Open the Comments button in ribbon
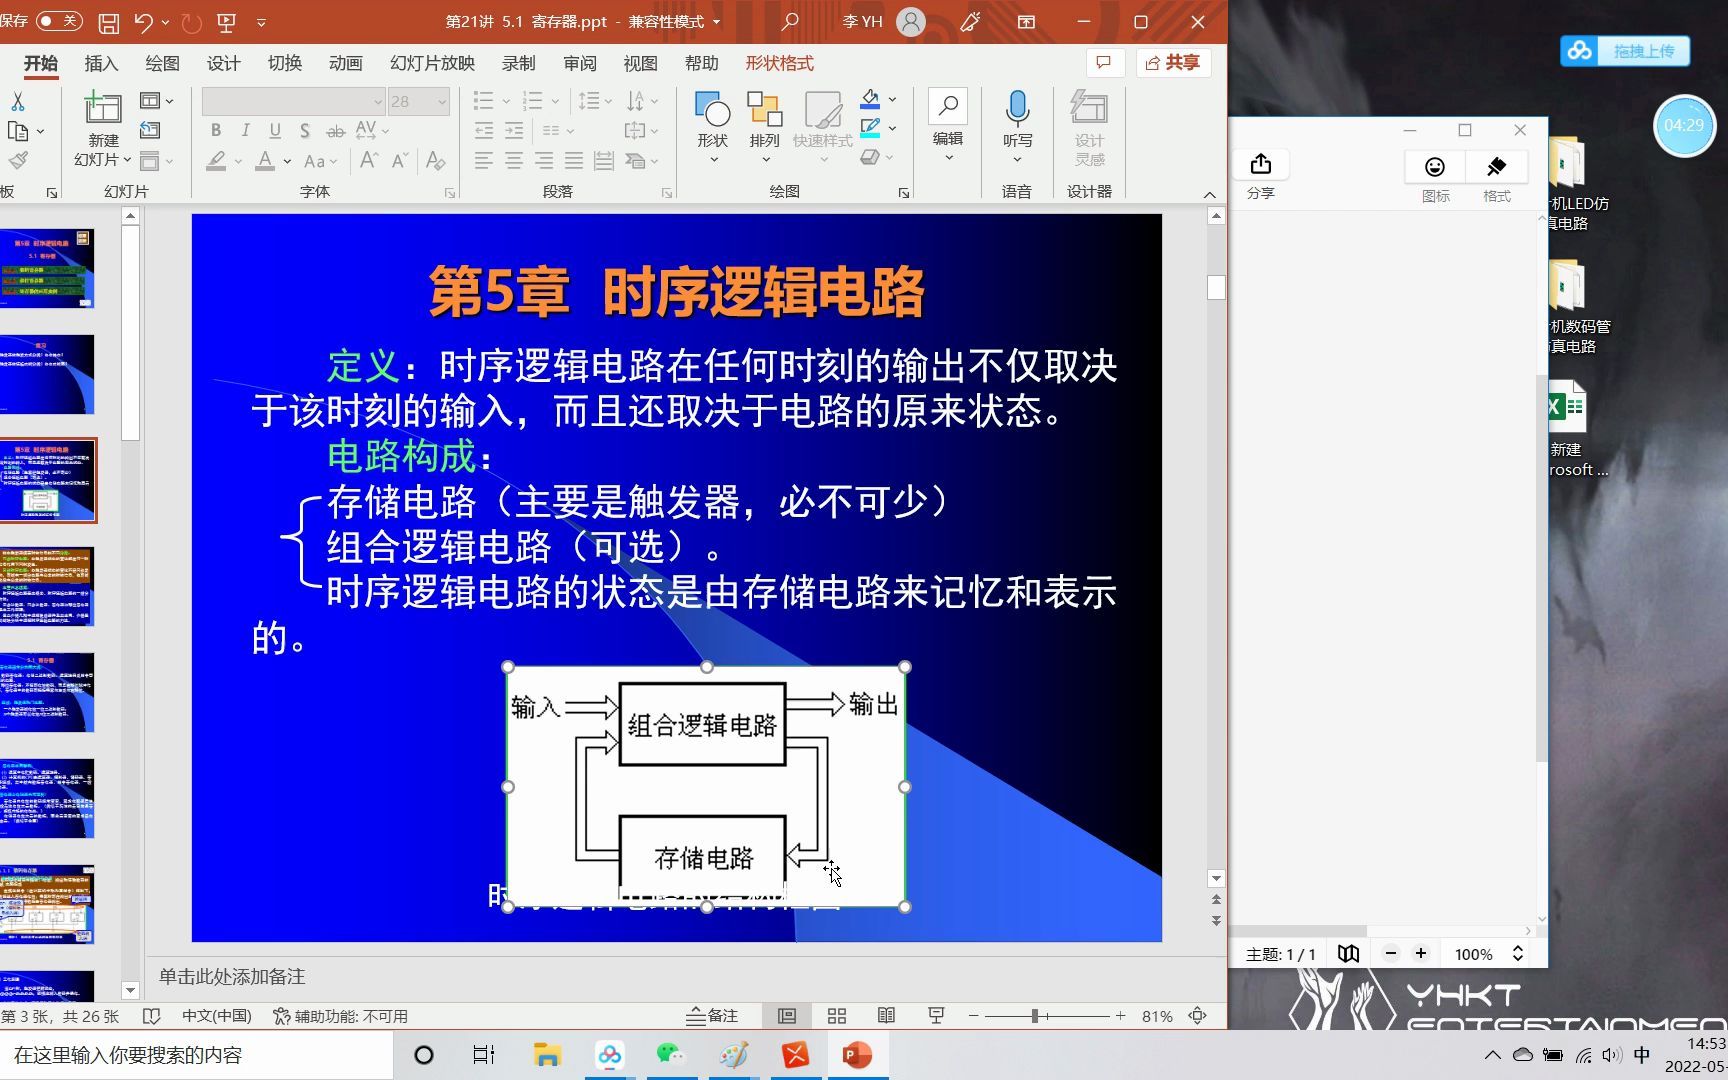 click(x=1104, y=63)
